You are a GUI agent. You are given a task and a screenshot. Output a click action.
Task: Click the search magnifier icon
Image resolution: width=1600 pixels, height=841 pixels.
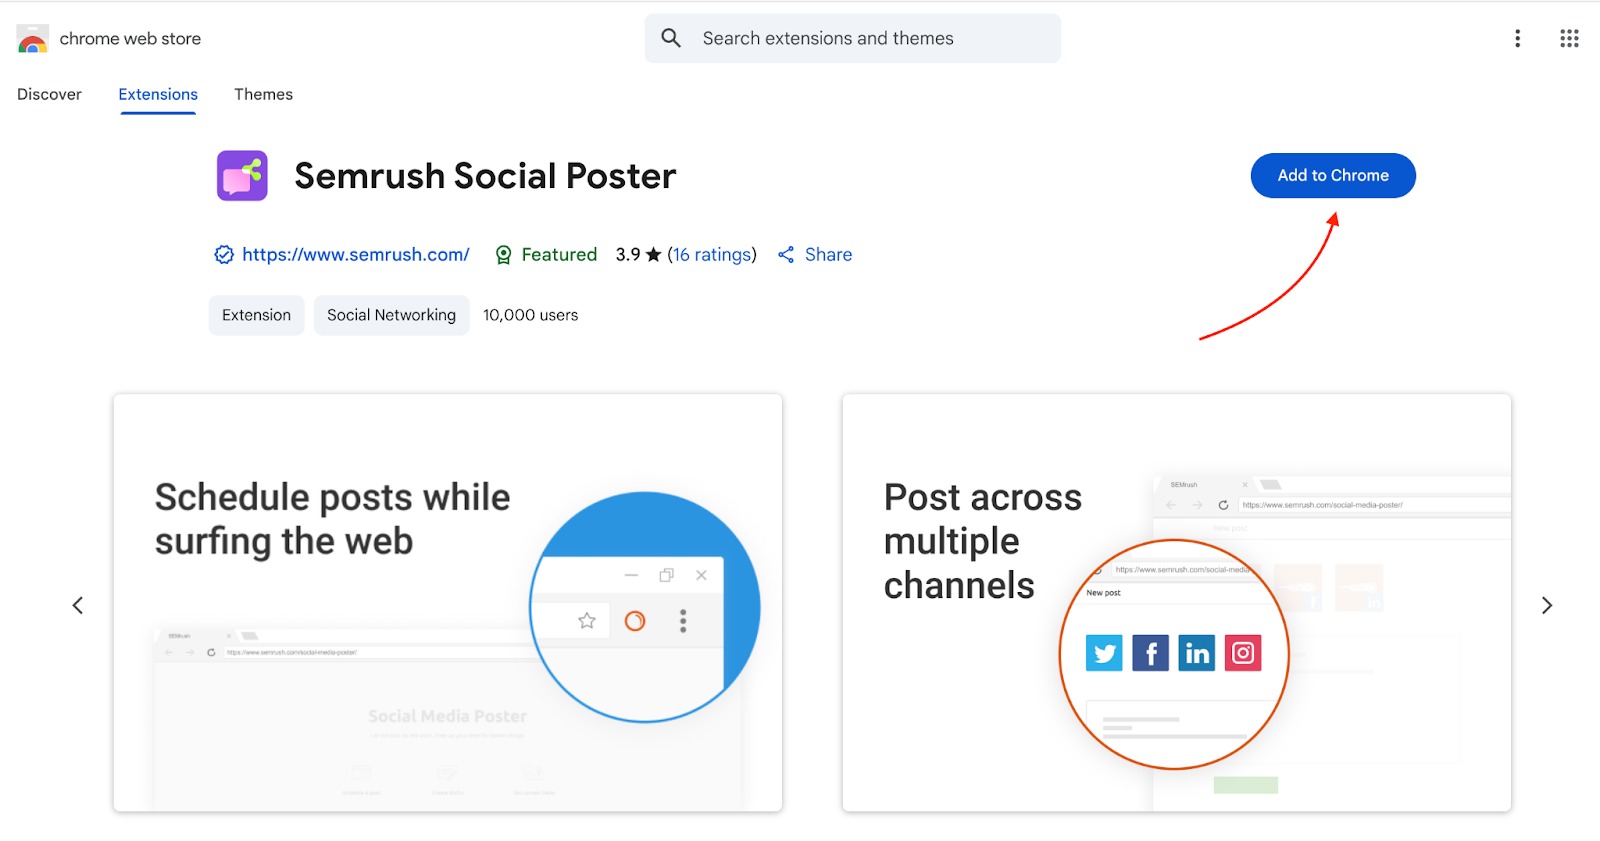671,38
